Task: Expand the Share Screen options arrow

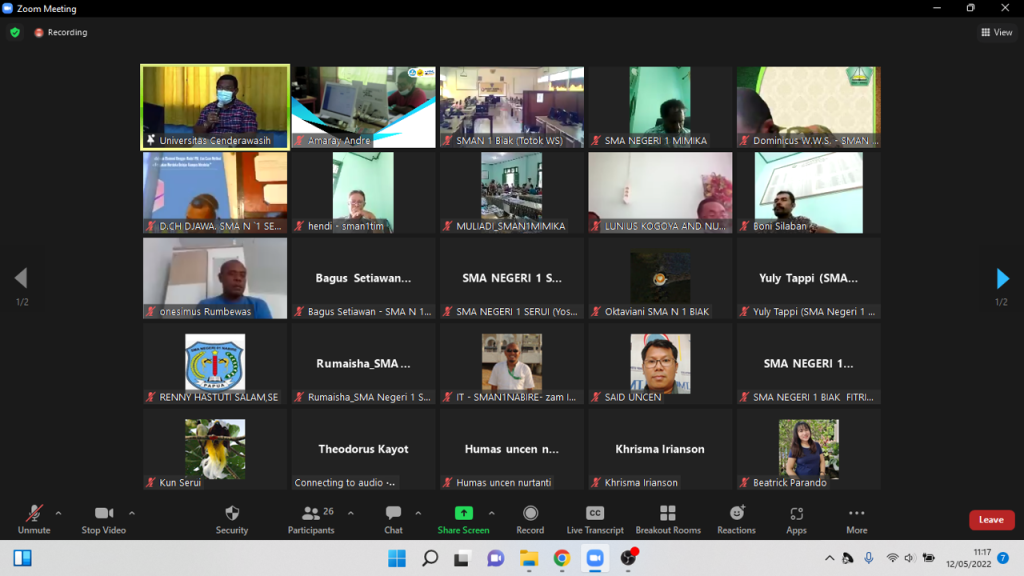Action: (492, 513)
